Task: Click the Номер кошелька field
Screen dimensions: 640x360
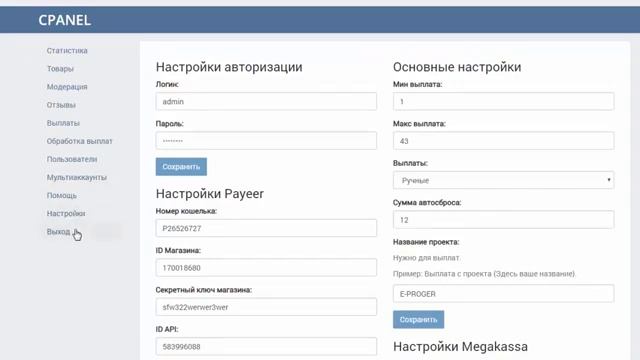Action: tap(266, 228)
